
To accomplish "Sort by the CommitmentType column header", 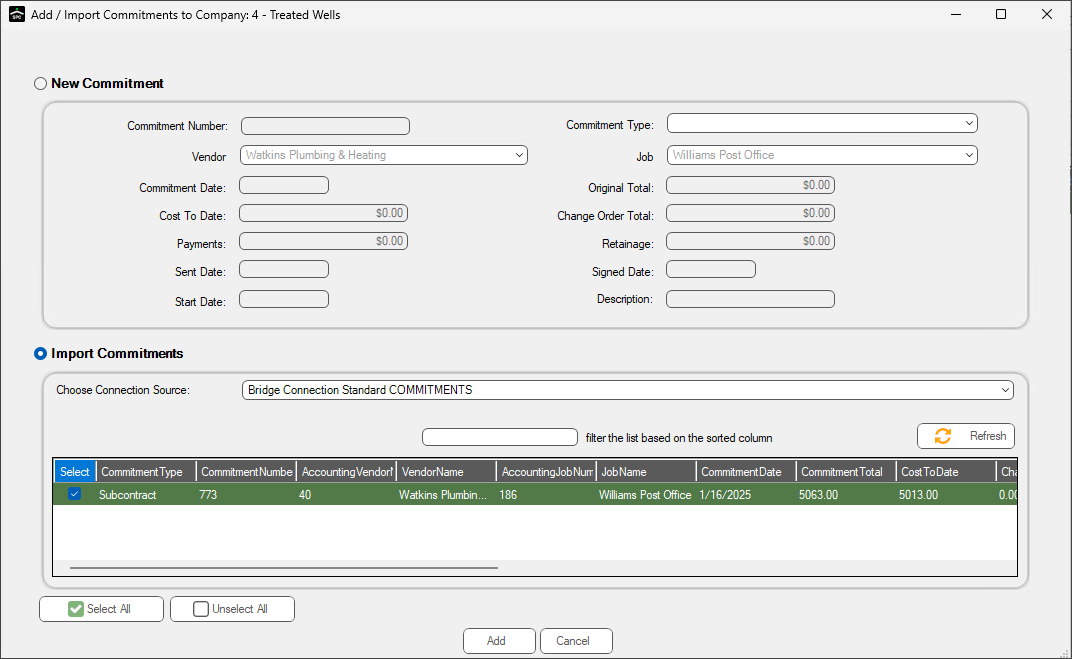I will pos(146,472).
